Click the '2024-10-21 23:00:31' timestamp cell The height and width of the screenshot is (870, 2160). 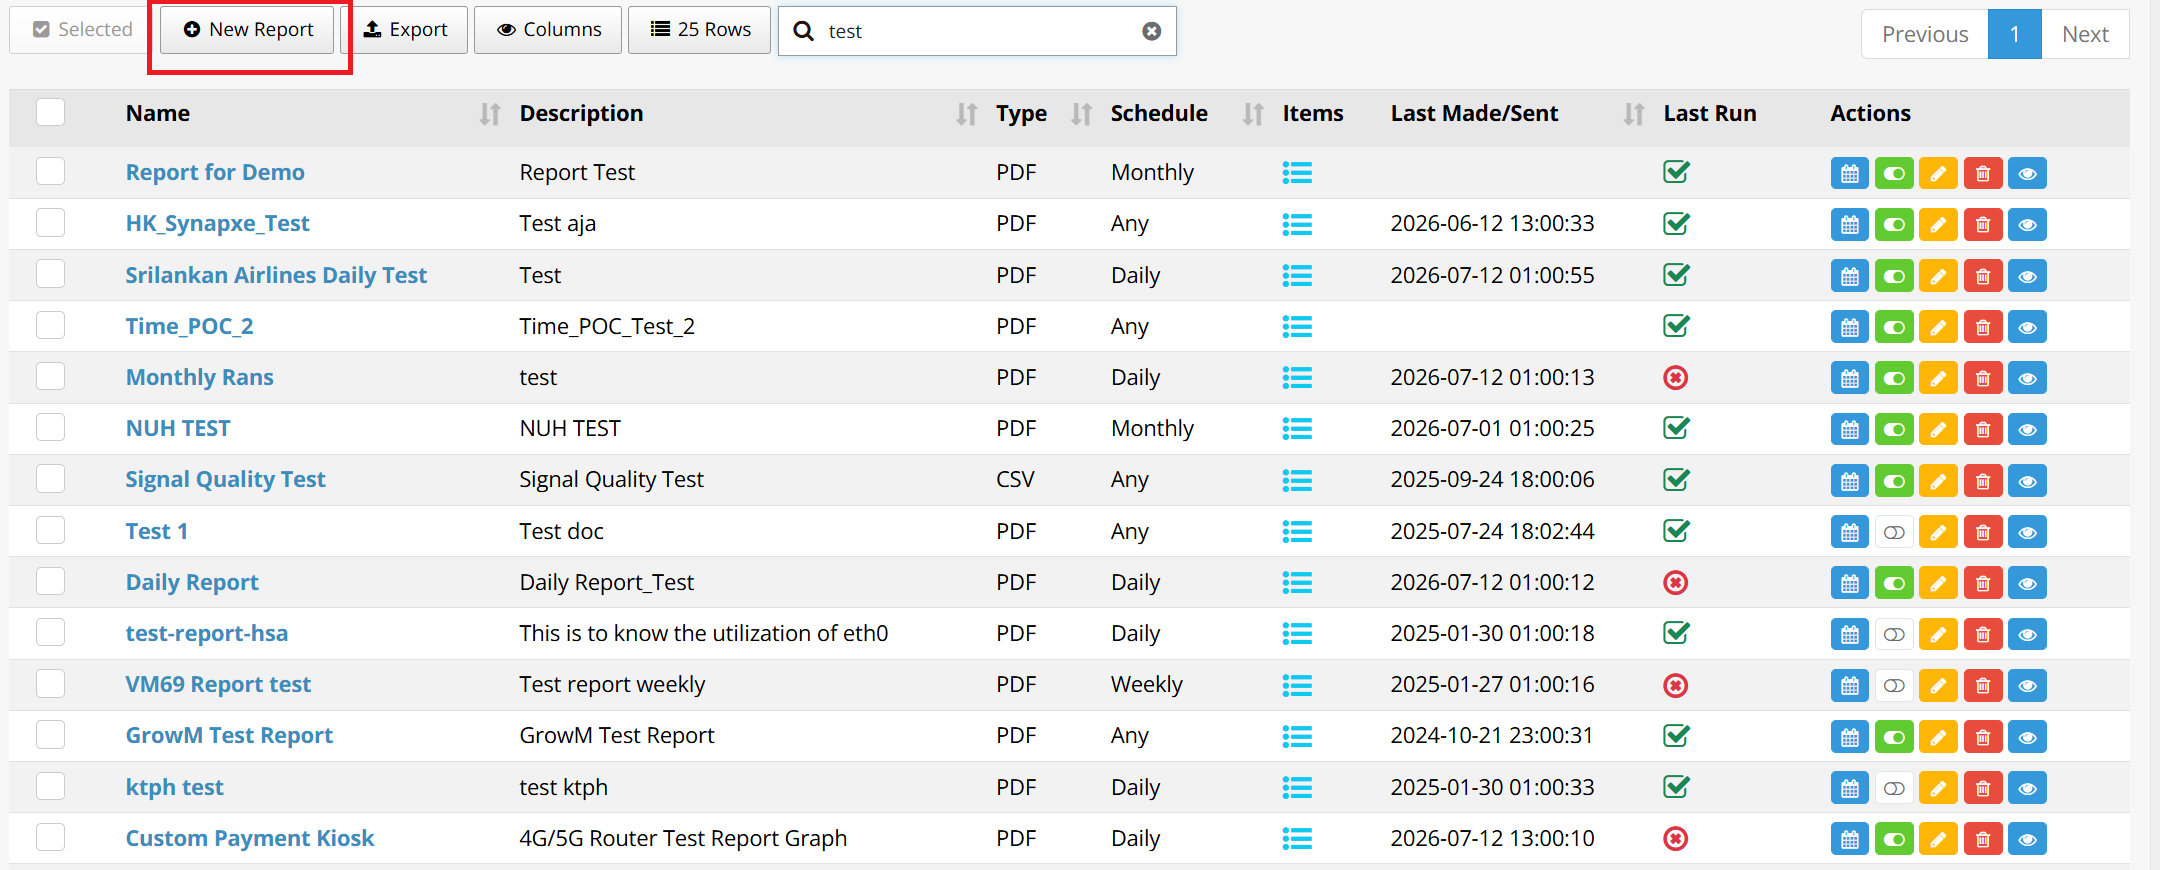pyautogui.click(x=1492, y=736)
